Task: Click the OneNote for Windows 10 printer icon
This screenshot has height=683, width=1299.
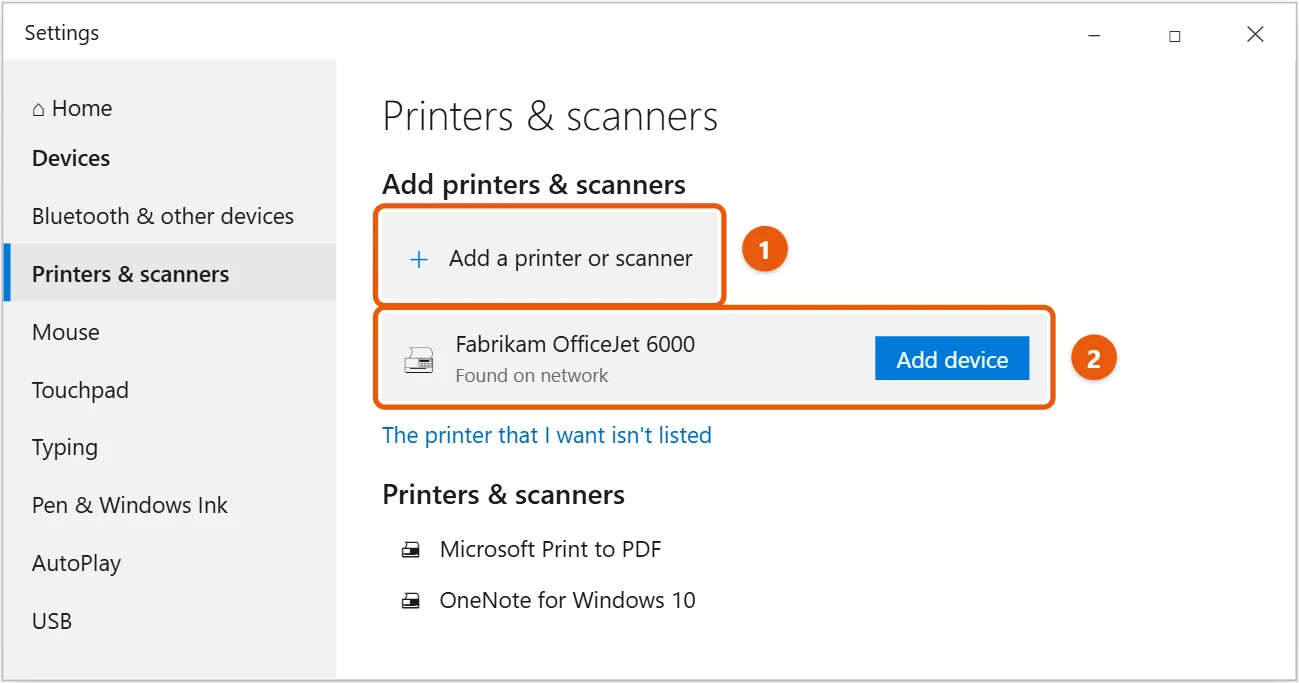Action: [x=411, y=601]
